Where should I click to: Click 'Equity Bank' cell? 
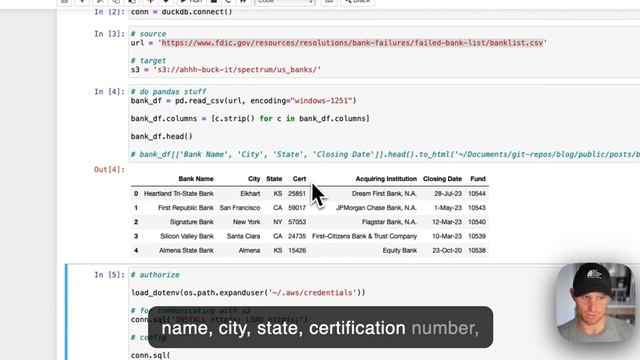click(x=400, y=251)
